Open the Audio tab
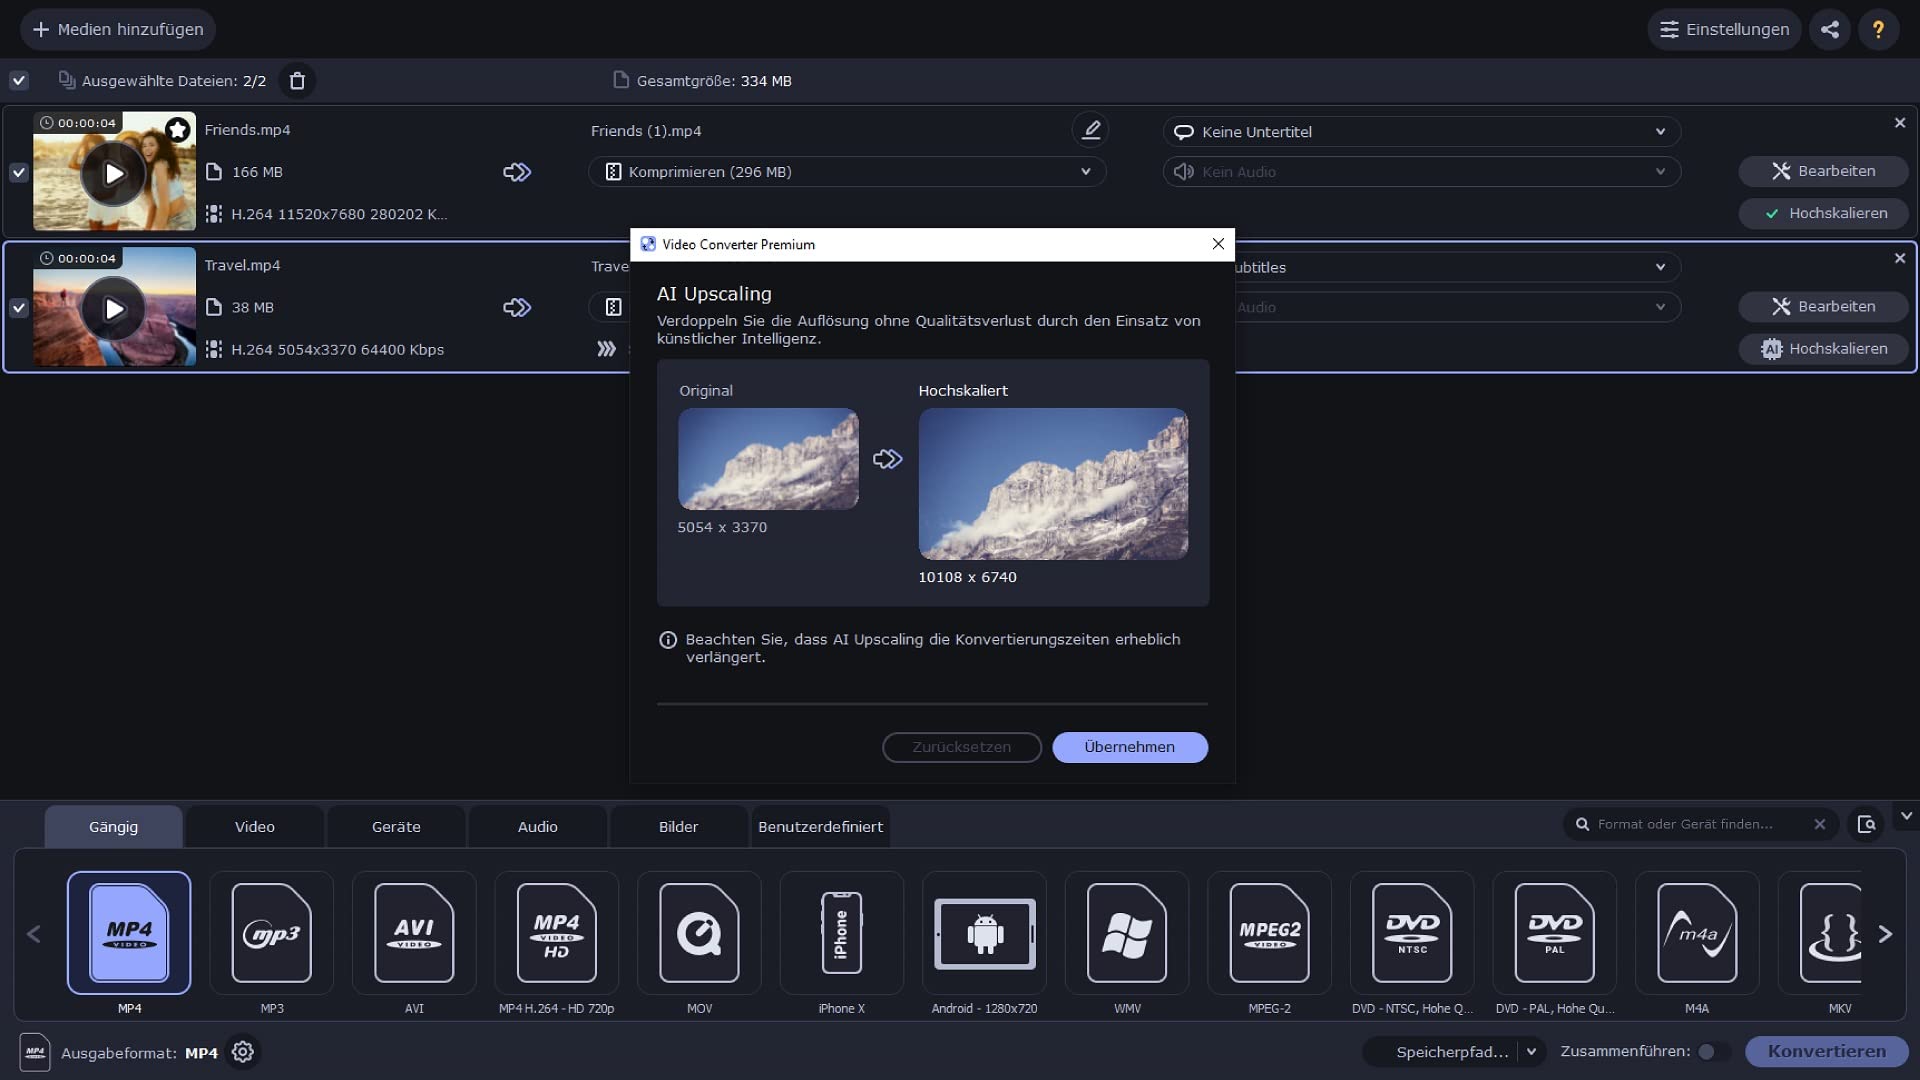This screenshot has width=1920, height=1080. tap(538, 827)
